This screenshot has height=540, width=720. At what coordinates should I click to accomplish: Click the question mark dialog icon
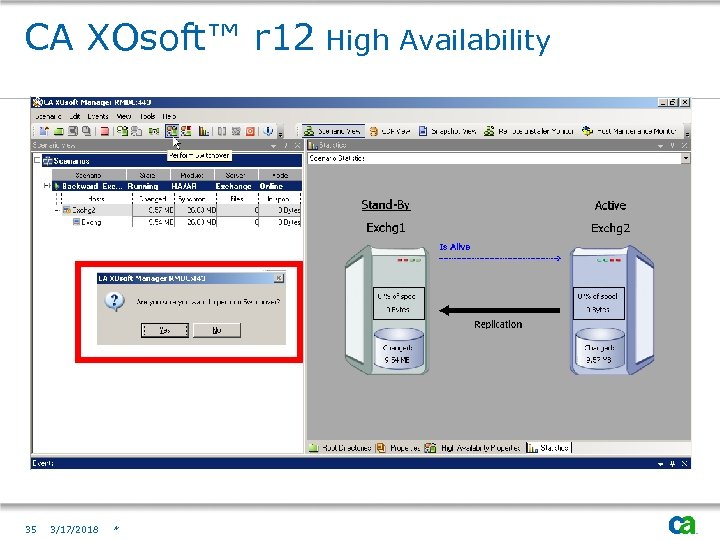point(114,302)
